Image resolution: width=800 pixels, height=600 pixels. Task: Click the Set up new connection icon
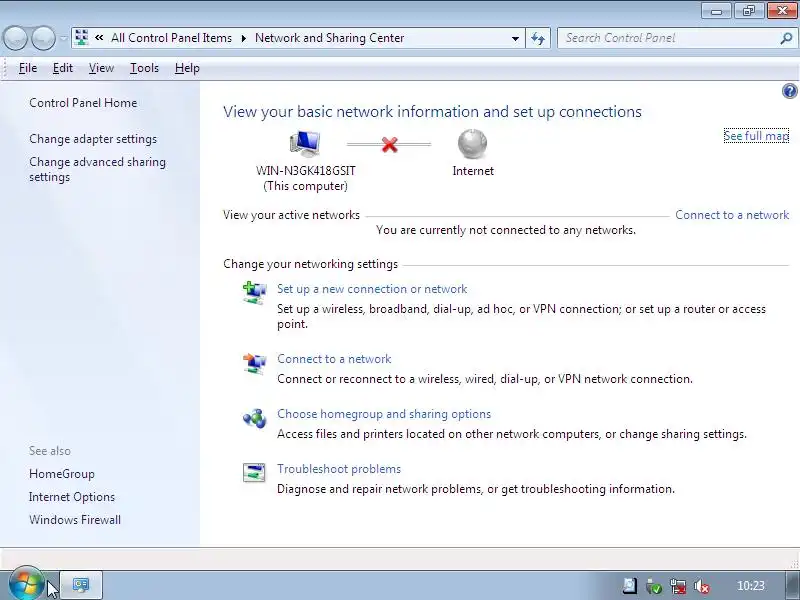254,293
